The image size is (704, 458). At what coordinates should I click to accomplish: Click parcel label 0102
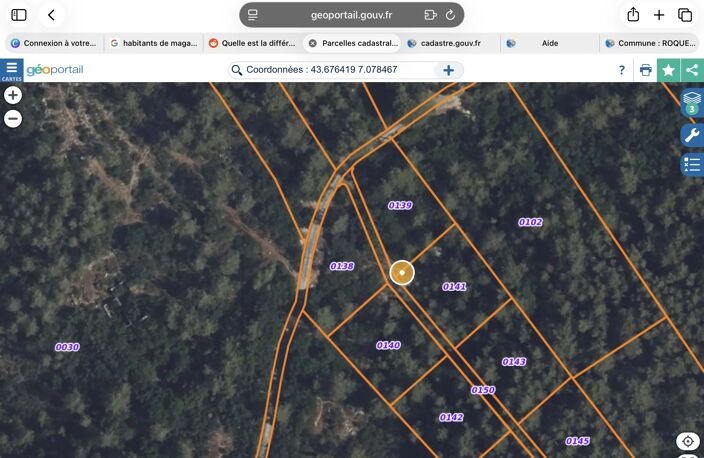[x=530, y=222]
